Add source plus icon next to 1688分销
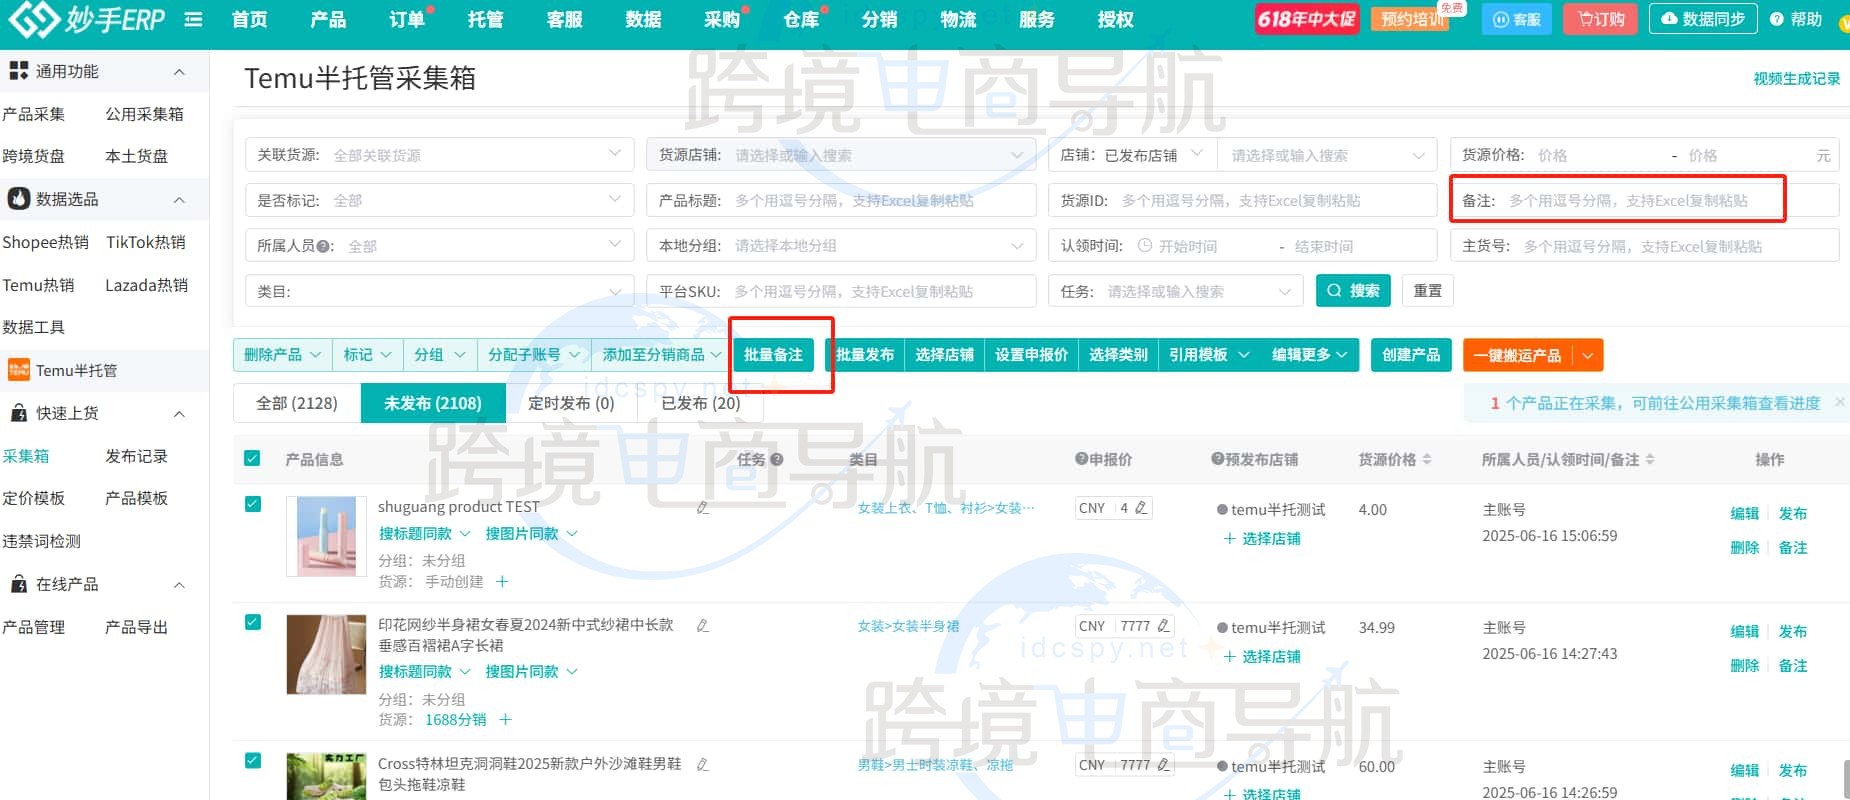 point(505,719)
